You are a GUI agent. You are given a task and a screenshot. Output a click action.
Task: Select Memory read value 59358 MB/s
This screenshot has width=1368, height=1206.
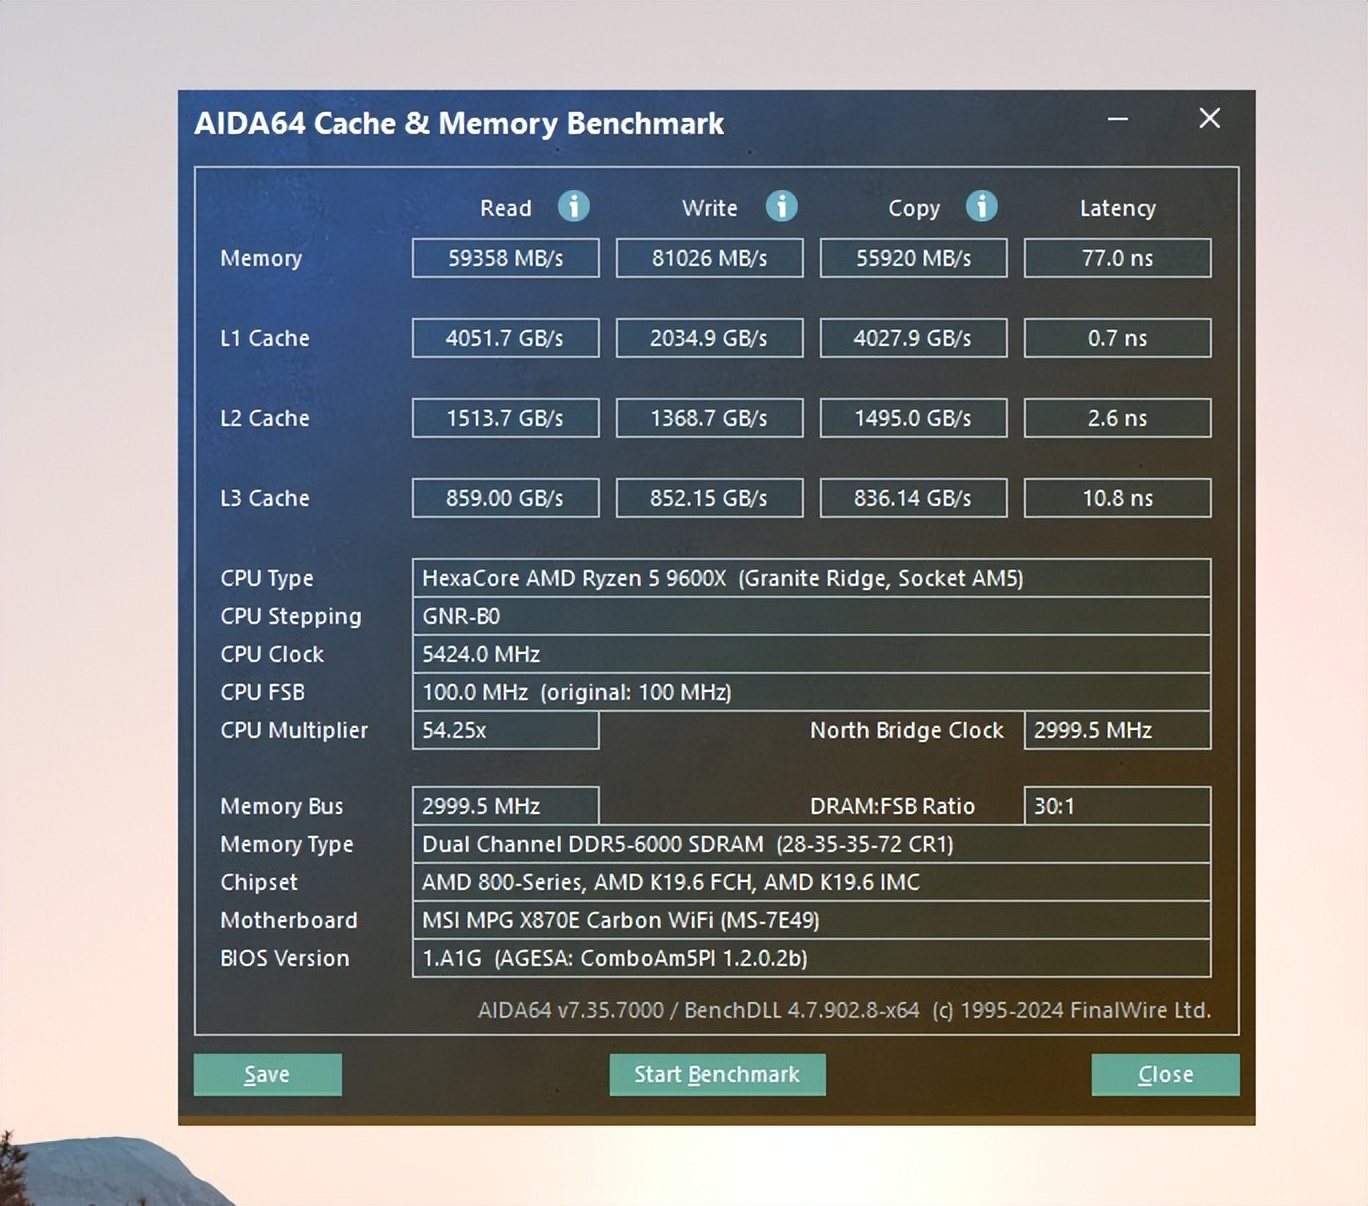(x=506, y=258)
